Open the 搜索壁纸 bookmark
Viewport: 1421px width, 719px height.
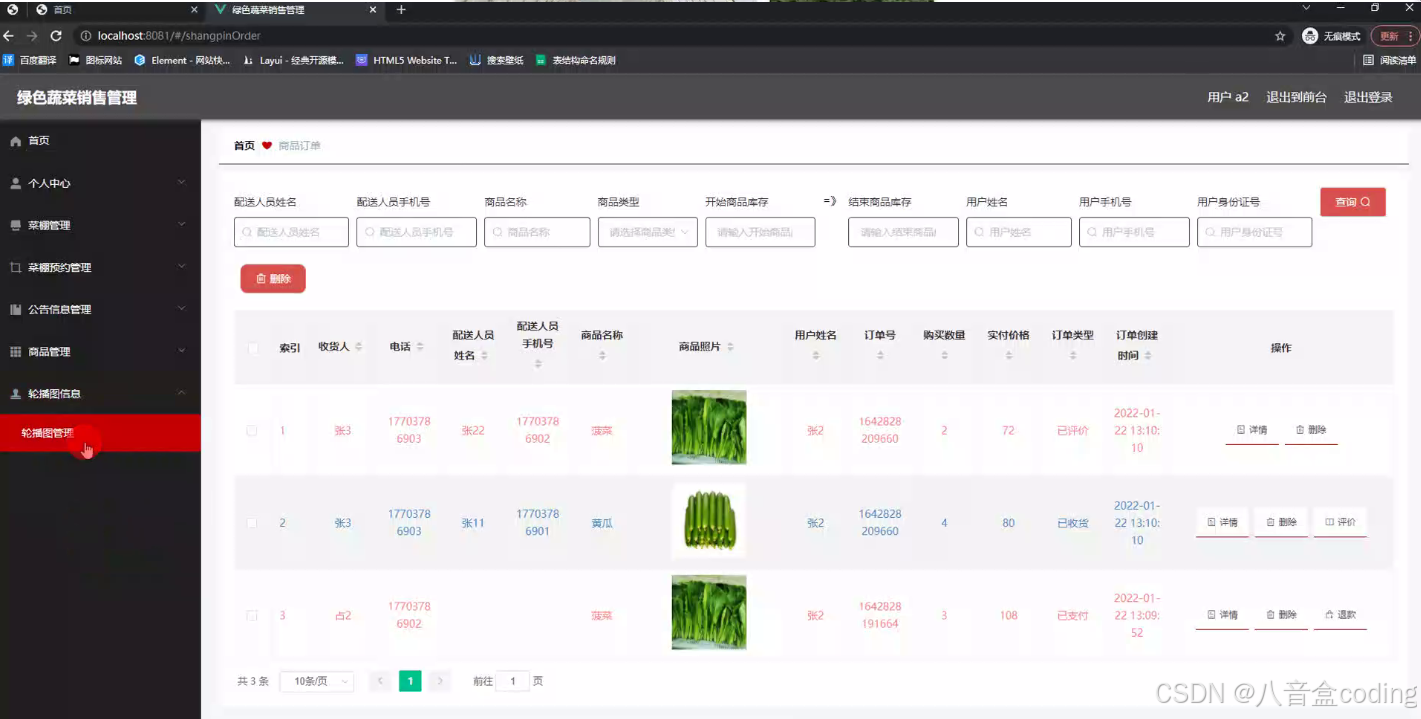coord(497,60)
